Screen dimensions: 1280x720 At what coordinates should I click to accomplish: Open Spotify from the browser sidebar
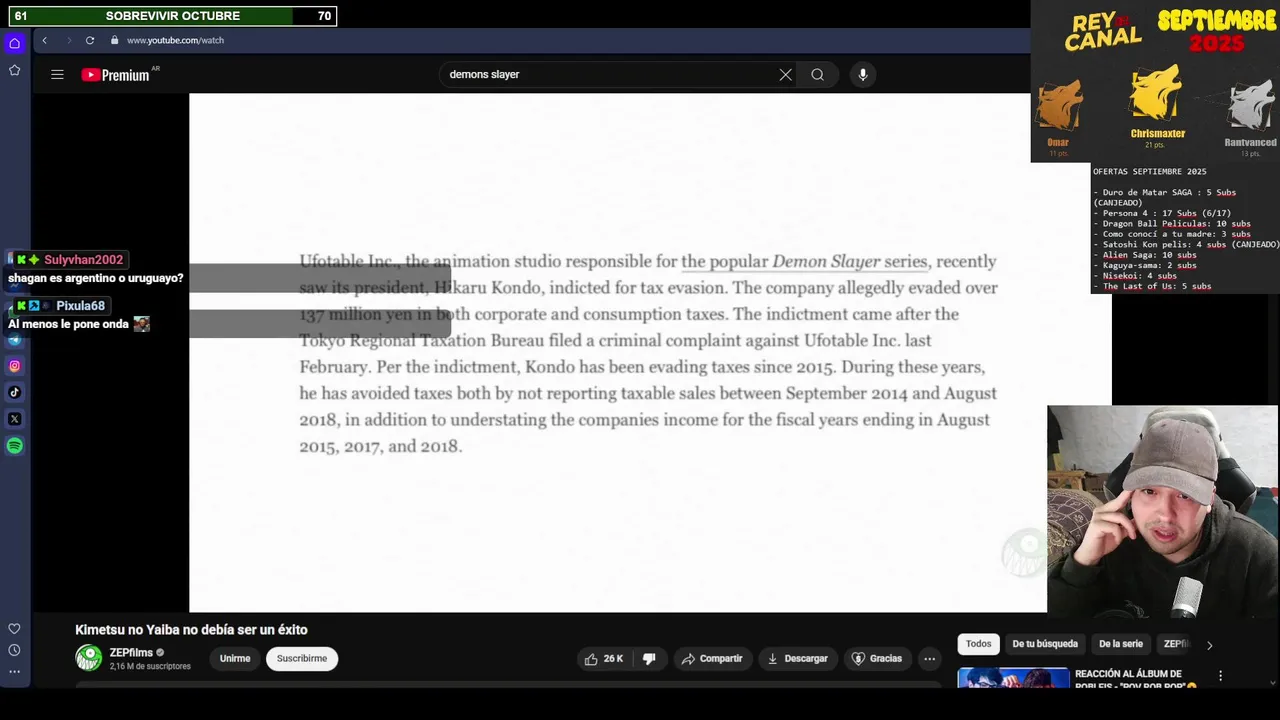tap(14, 446)
